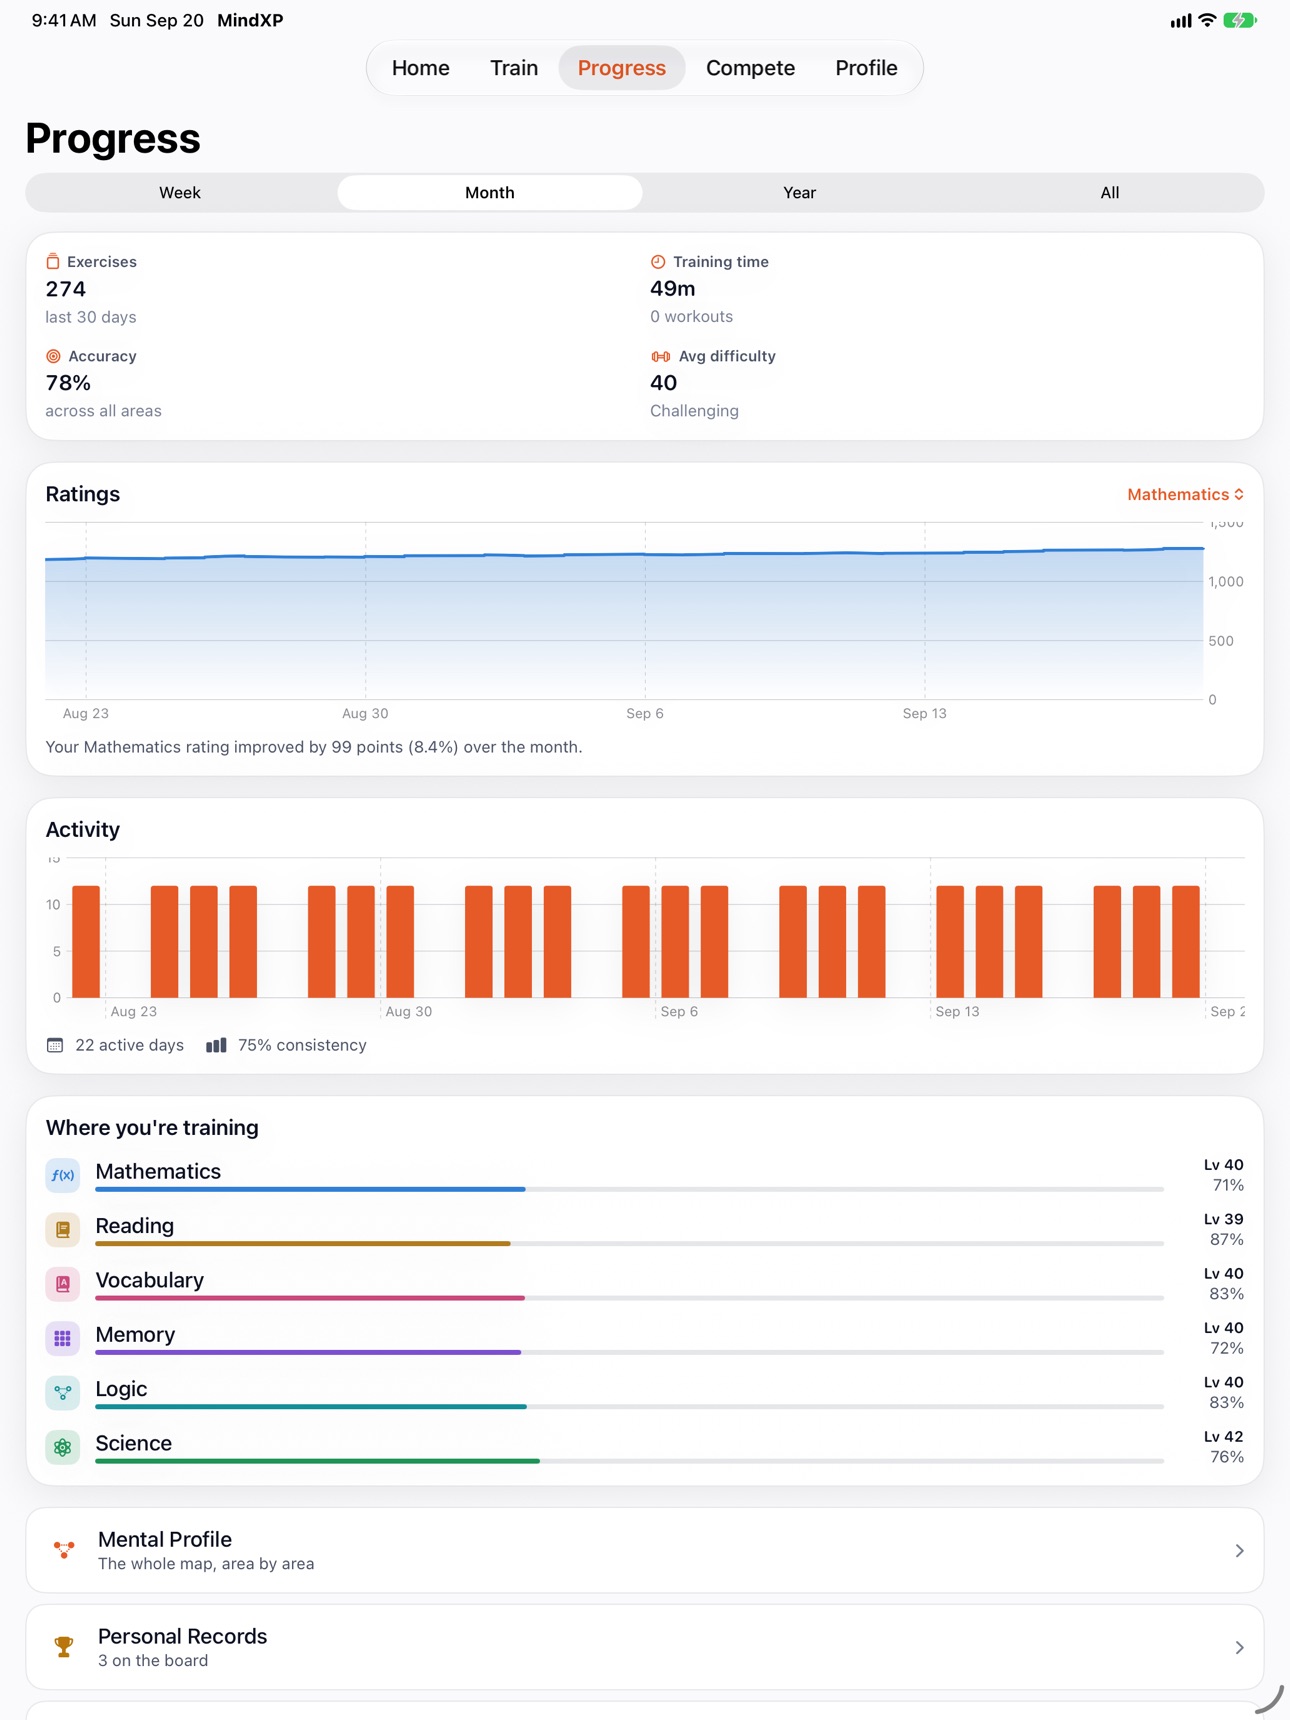Screen dimensions: 1290x1720
Task: Select the Week time range
Action: (x=180, y=192)
